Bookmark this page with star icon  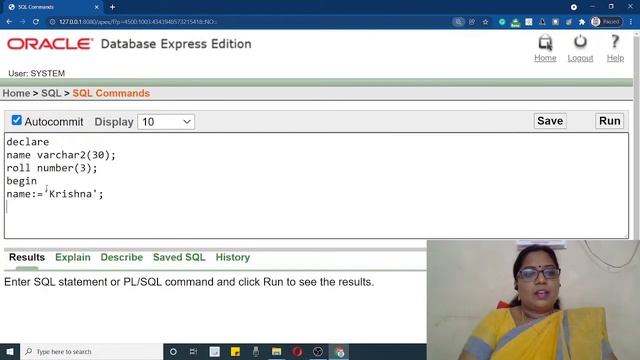click(x=485, y=22)
